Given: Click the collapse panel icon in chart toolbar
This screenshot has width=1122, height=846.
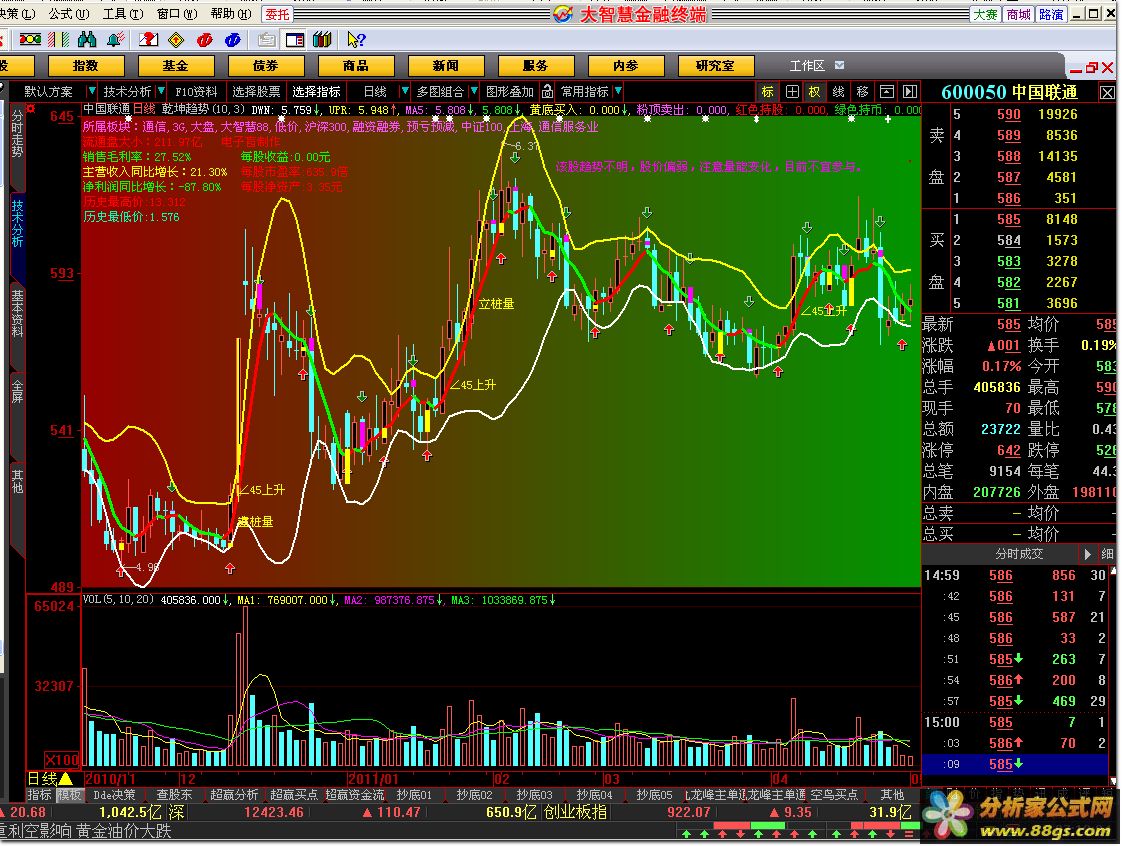Looking at the screenshot, I should (x=887, y=92).
